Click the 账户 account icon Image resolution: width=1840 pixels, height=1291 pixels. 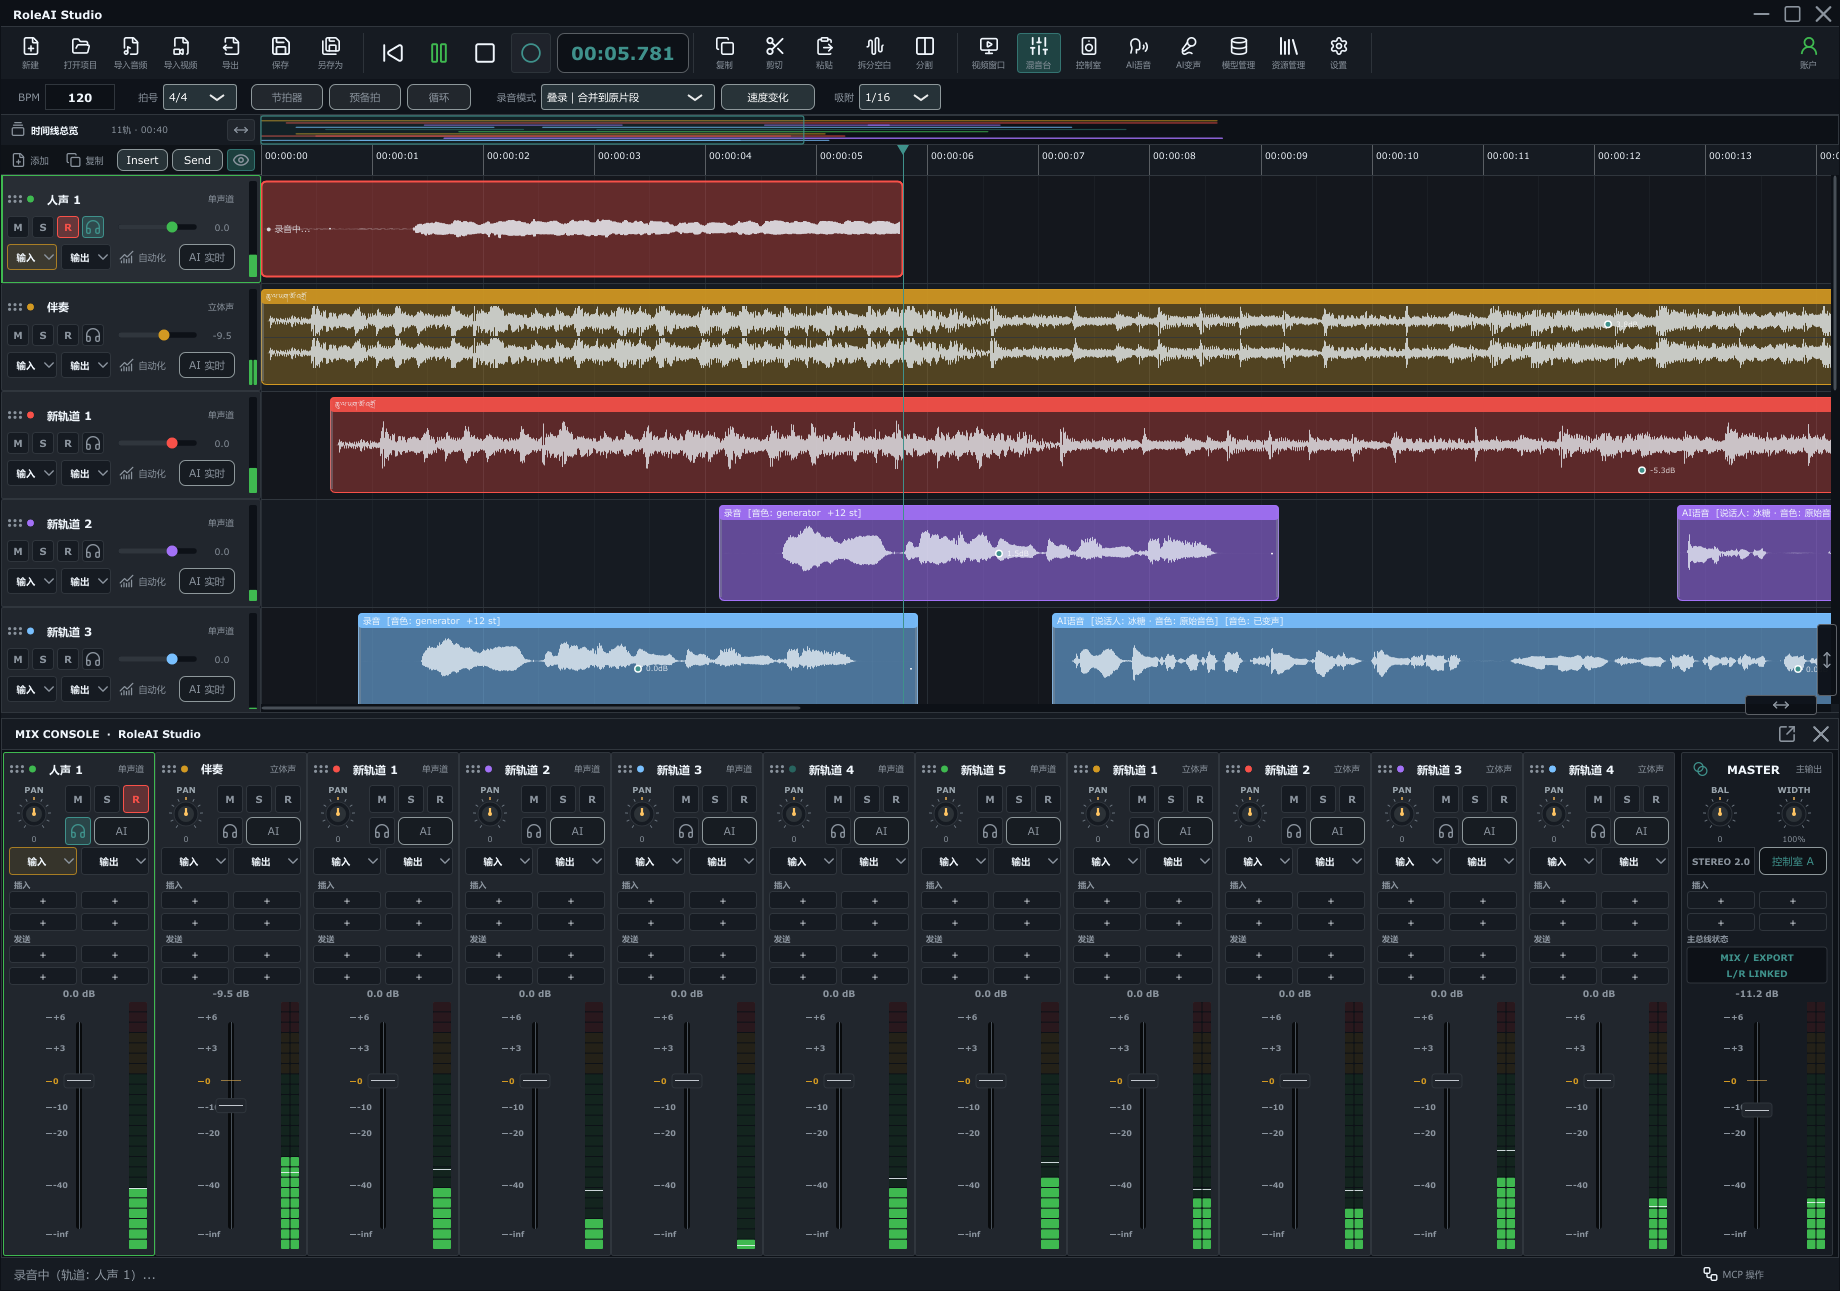click(1809, 52)
